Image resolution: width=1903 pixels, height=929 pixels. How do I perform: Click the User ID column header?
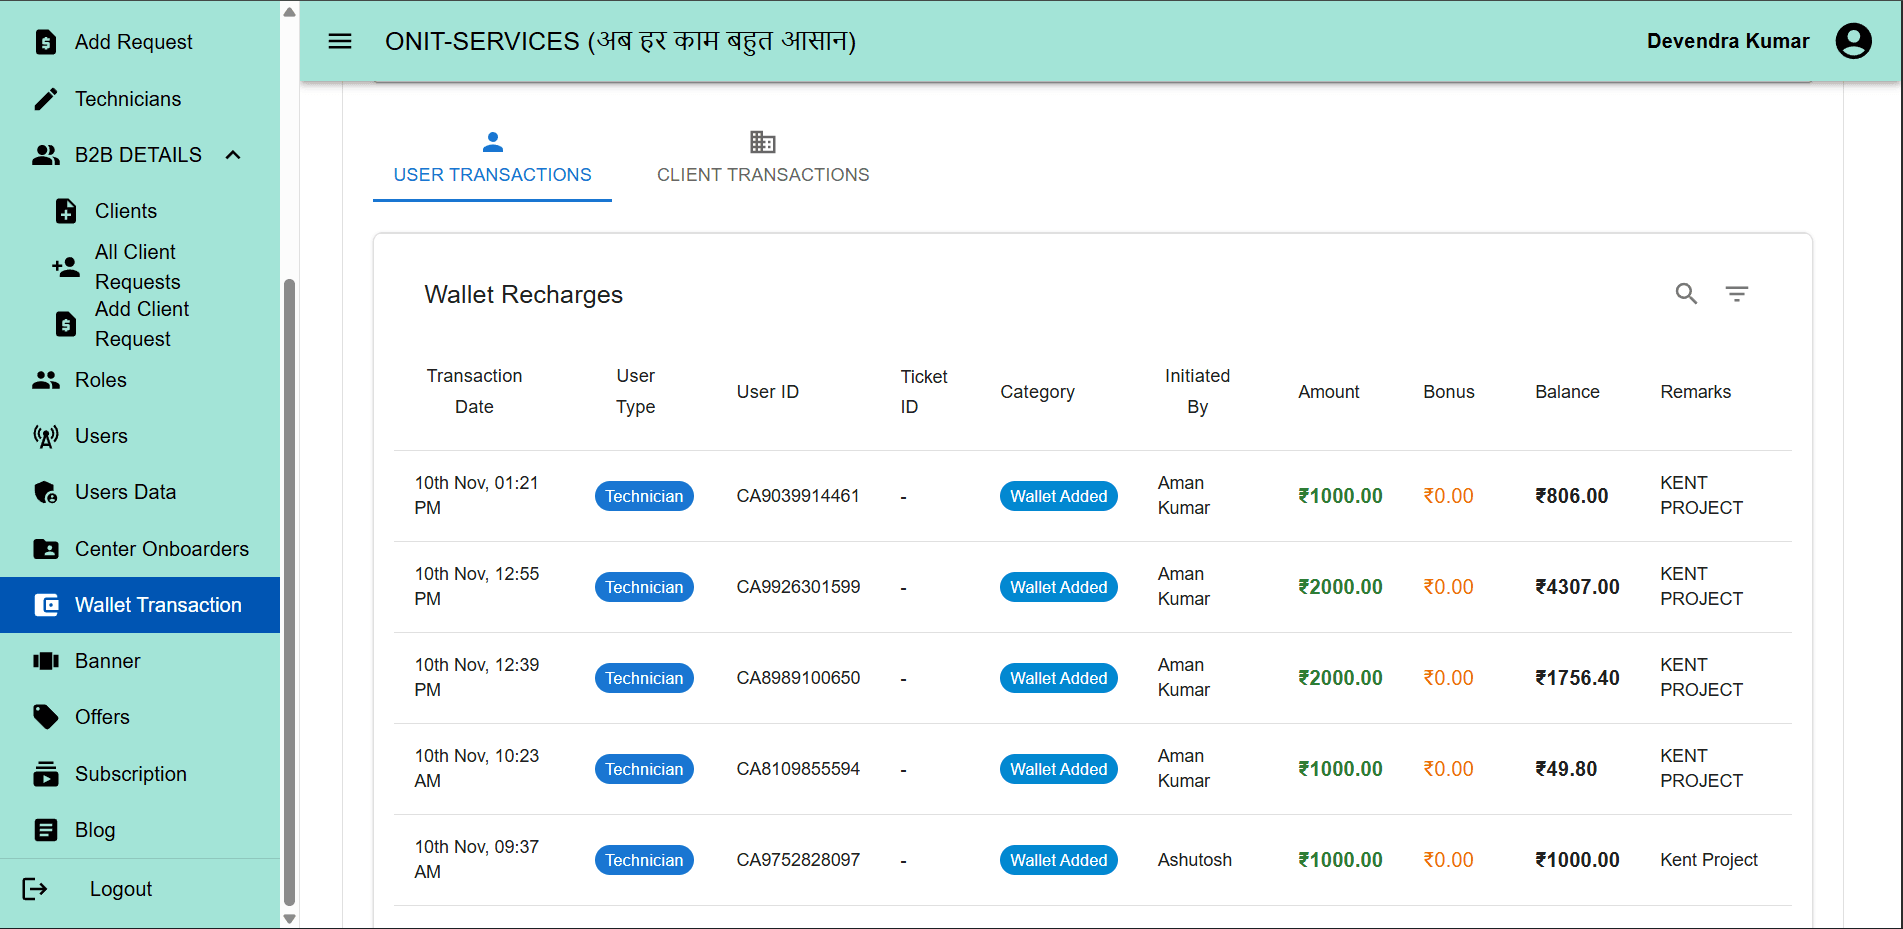[x=768, y=392]
